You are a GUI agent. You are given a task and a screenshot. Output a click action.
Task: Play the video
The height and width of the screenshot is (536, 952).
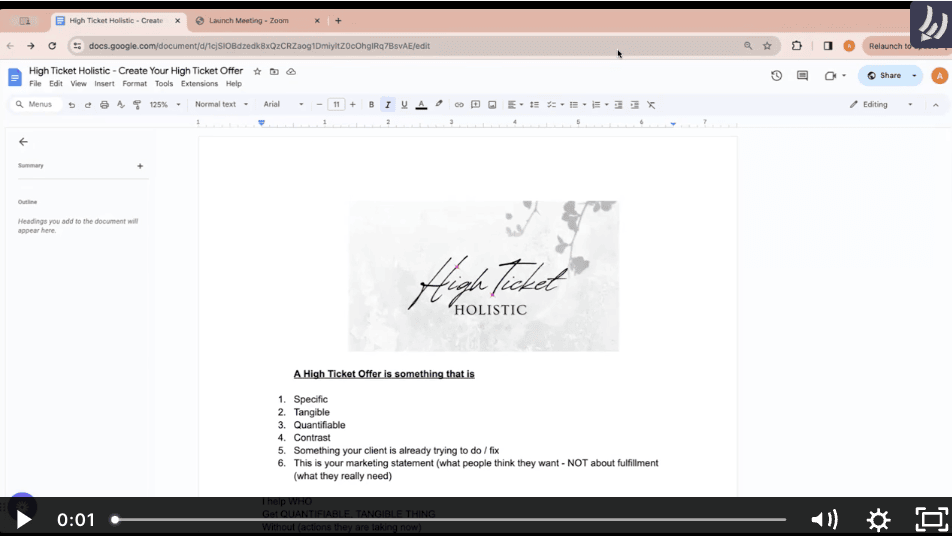pos(24,520)
